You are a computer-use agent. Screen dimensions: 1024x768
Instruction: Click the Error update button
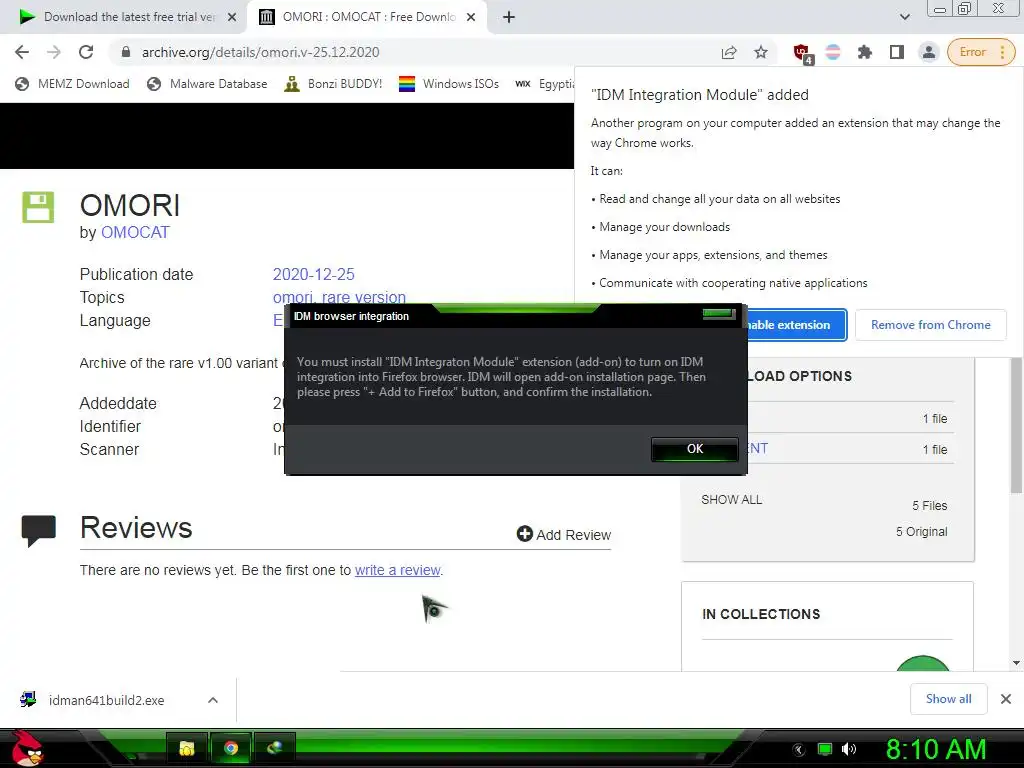click(981, 52)
